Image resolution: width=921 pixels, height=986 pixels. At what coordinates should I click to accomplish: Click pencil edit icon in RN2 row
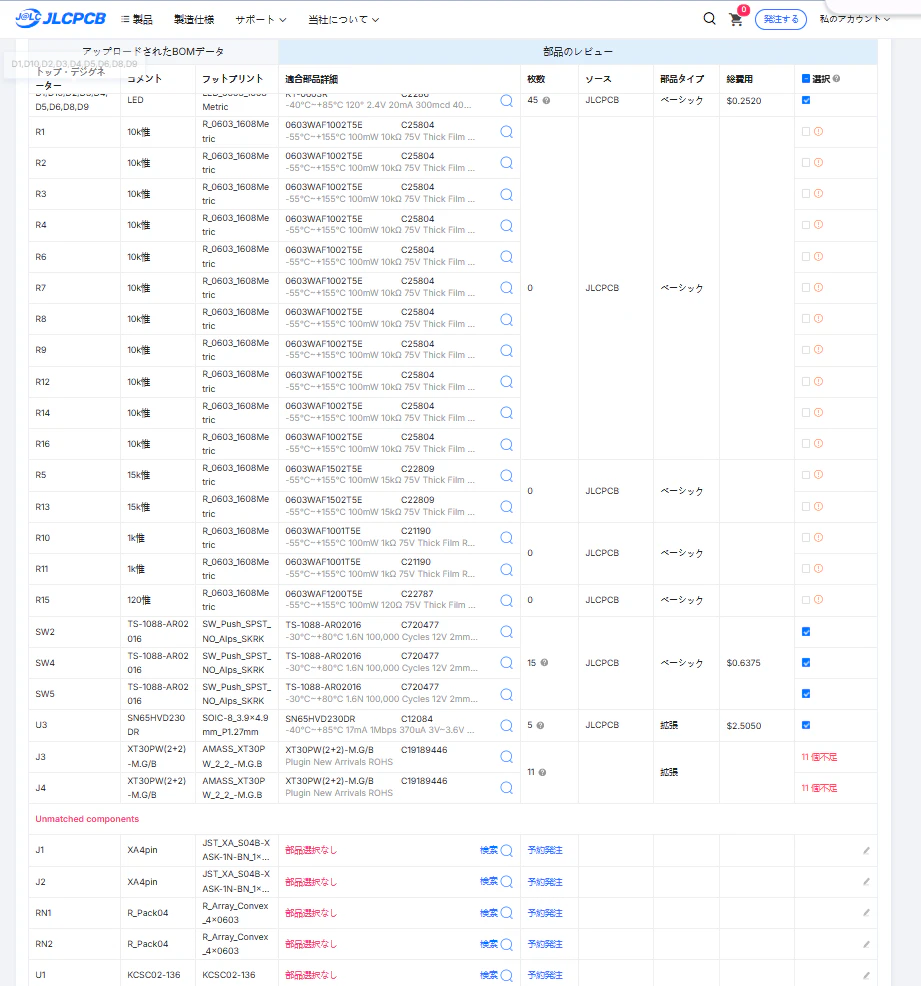pos(866,944)
